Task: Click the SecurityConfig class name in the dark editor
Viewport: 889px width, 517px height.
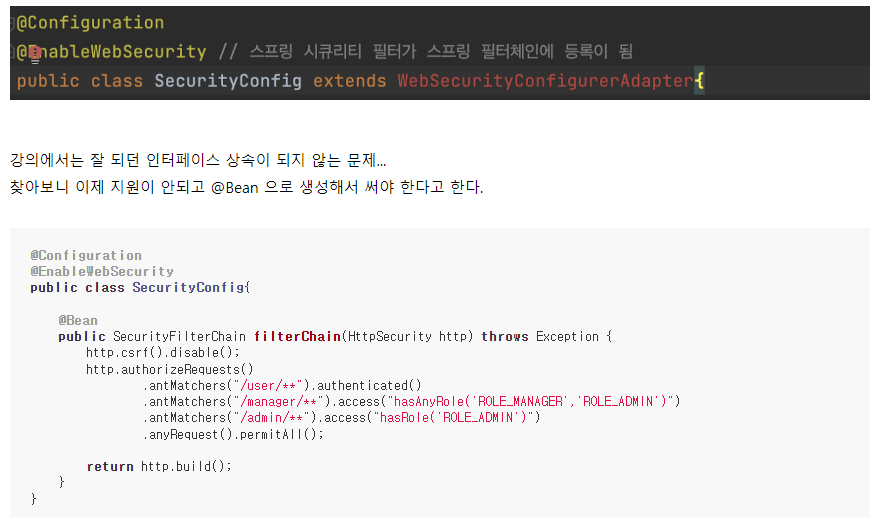Action: pos(228,80)
